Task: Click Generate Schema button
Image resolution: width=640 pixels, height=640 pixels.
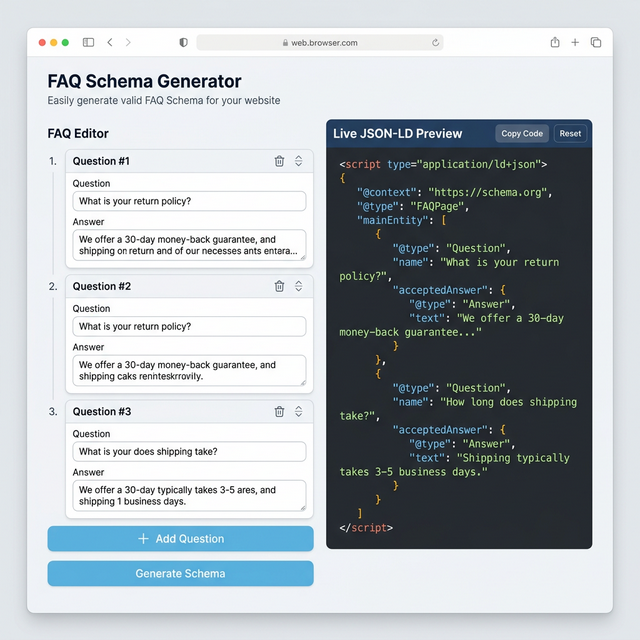Action: click(x=180, y=574)
